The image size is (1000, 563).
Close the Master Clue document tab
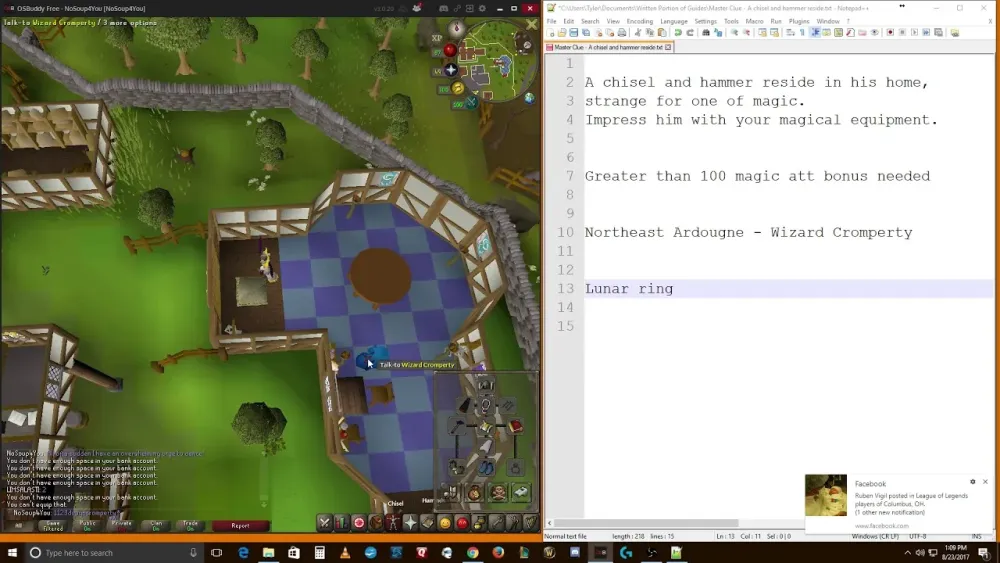pyautogui.click(x=668, y=47)
